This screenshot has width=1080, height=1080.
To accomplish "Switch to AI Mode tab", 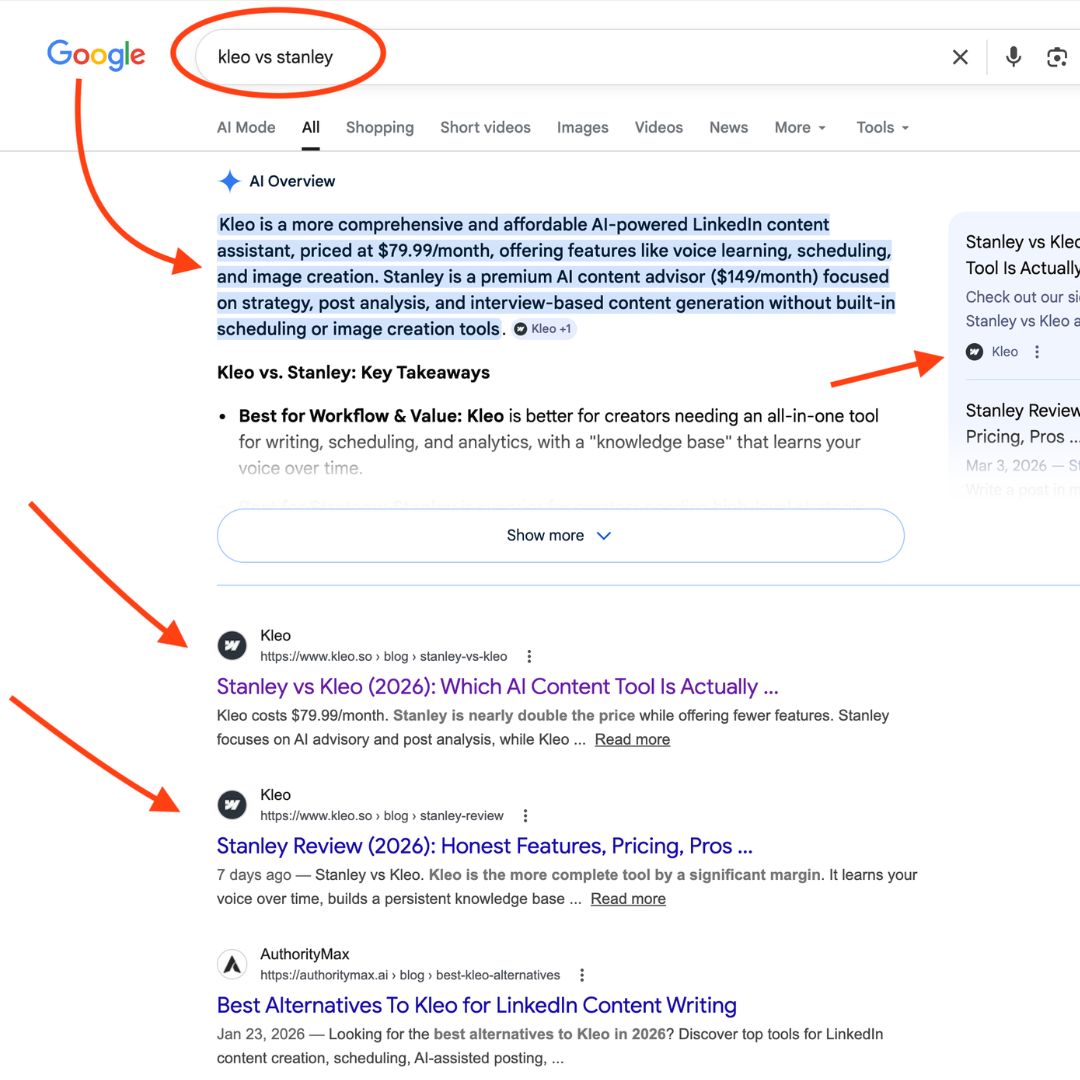I will pos(246,127).
